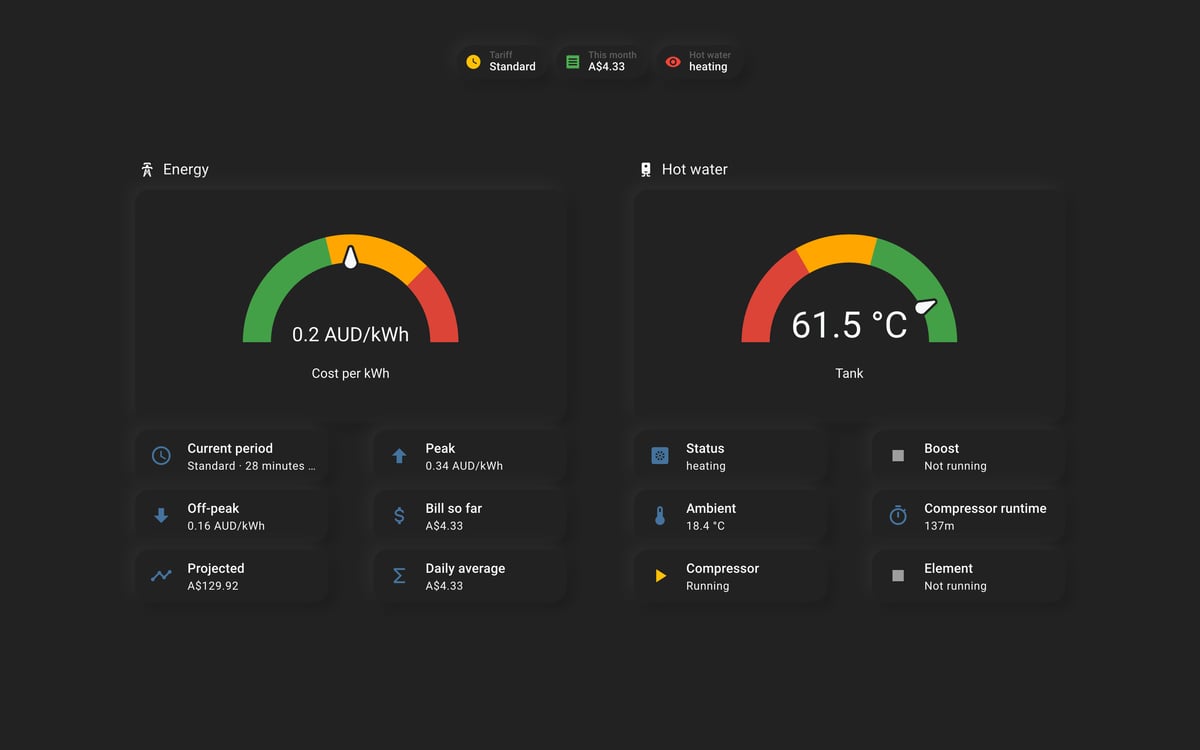1200x750 pixels.
Task: Open the Current period tile
Action: click(232, 456)
